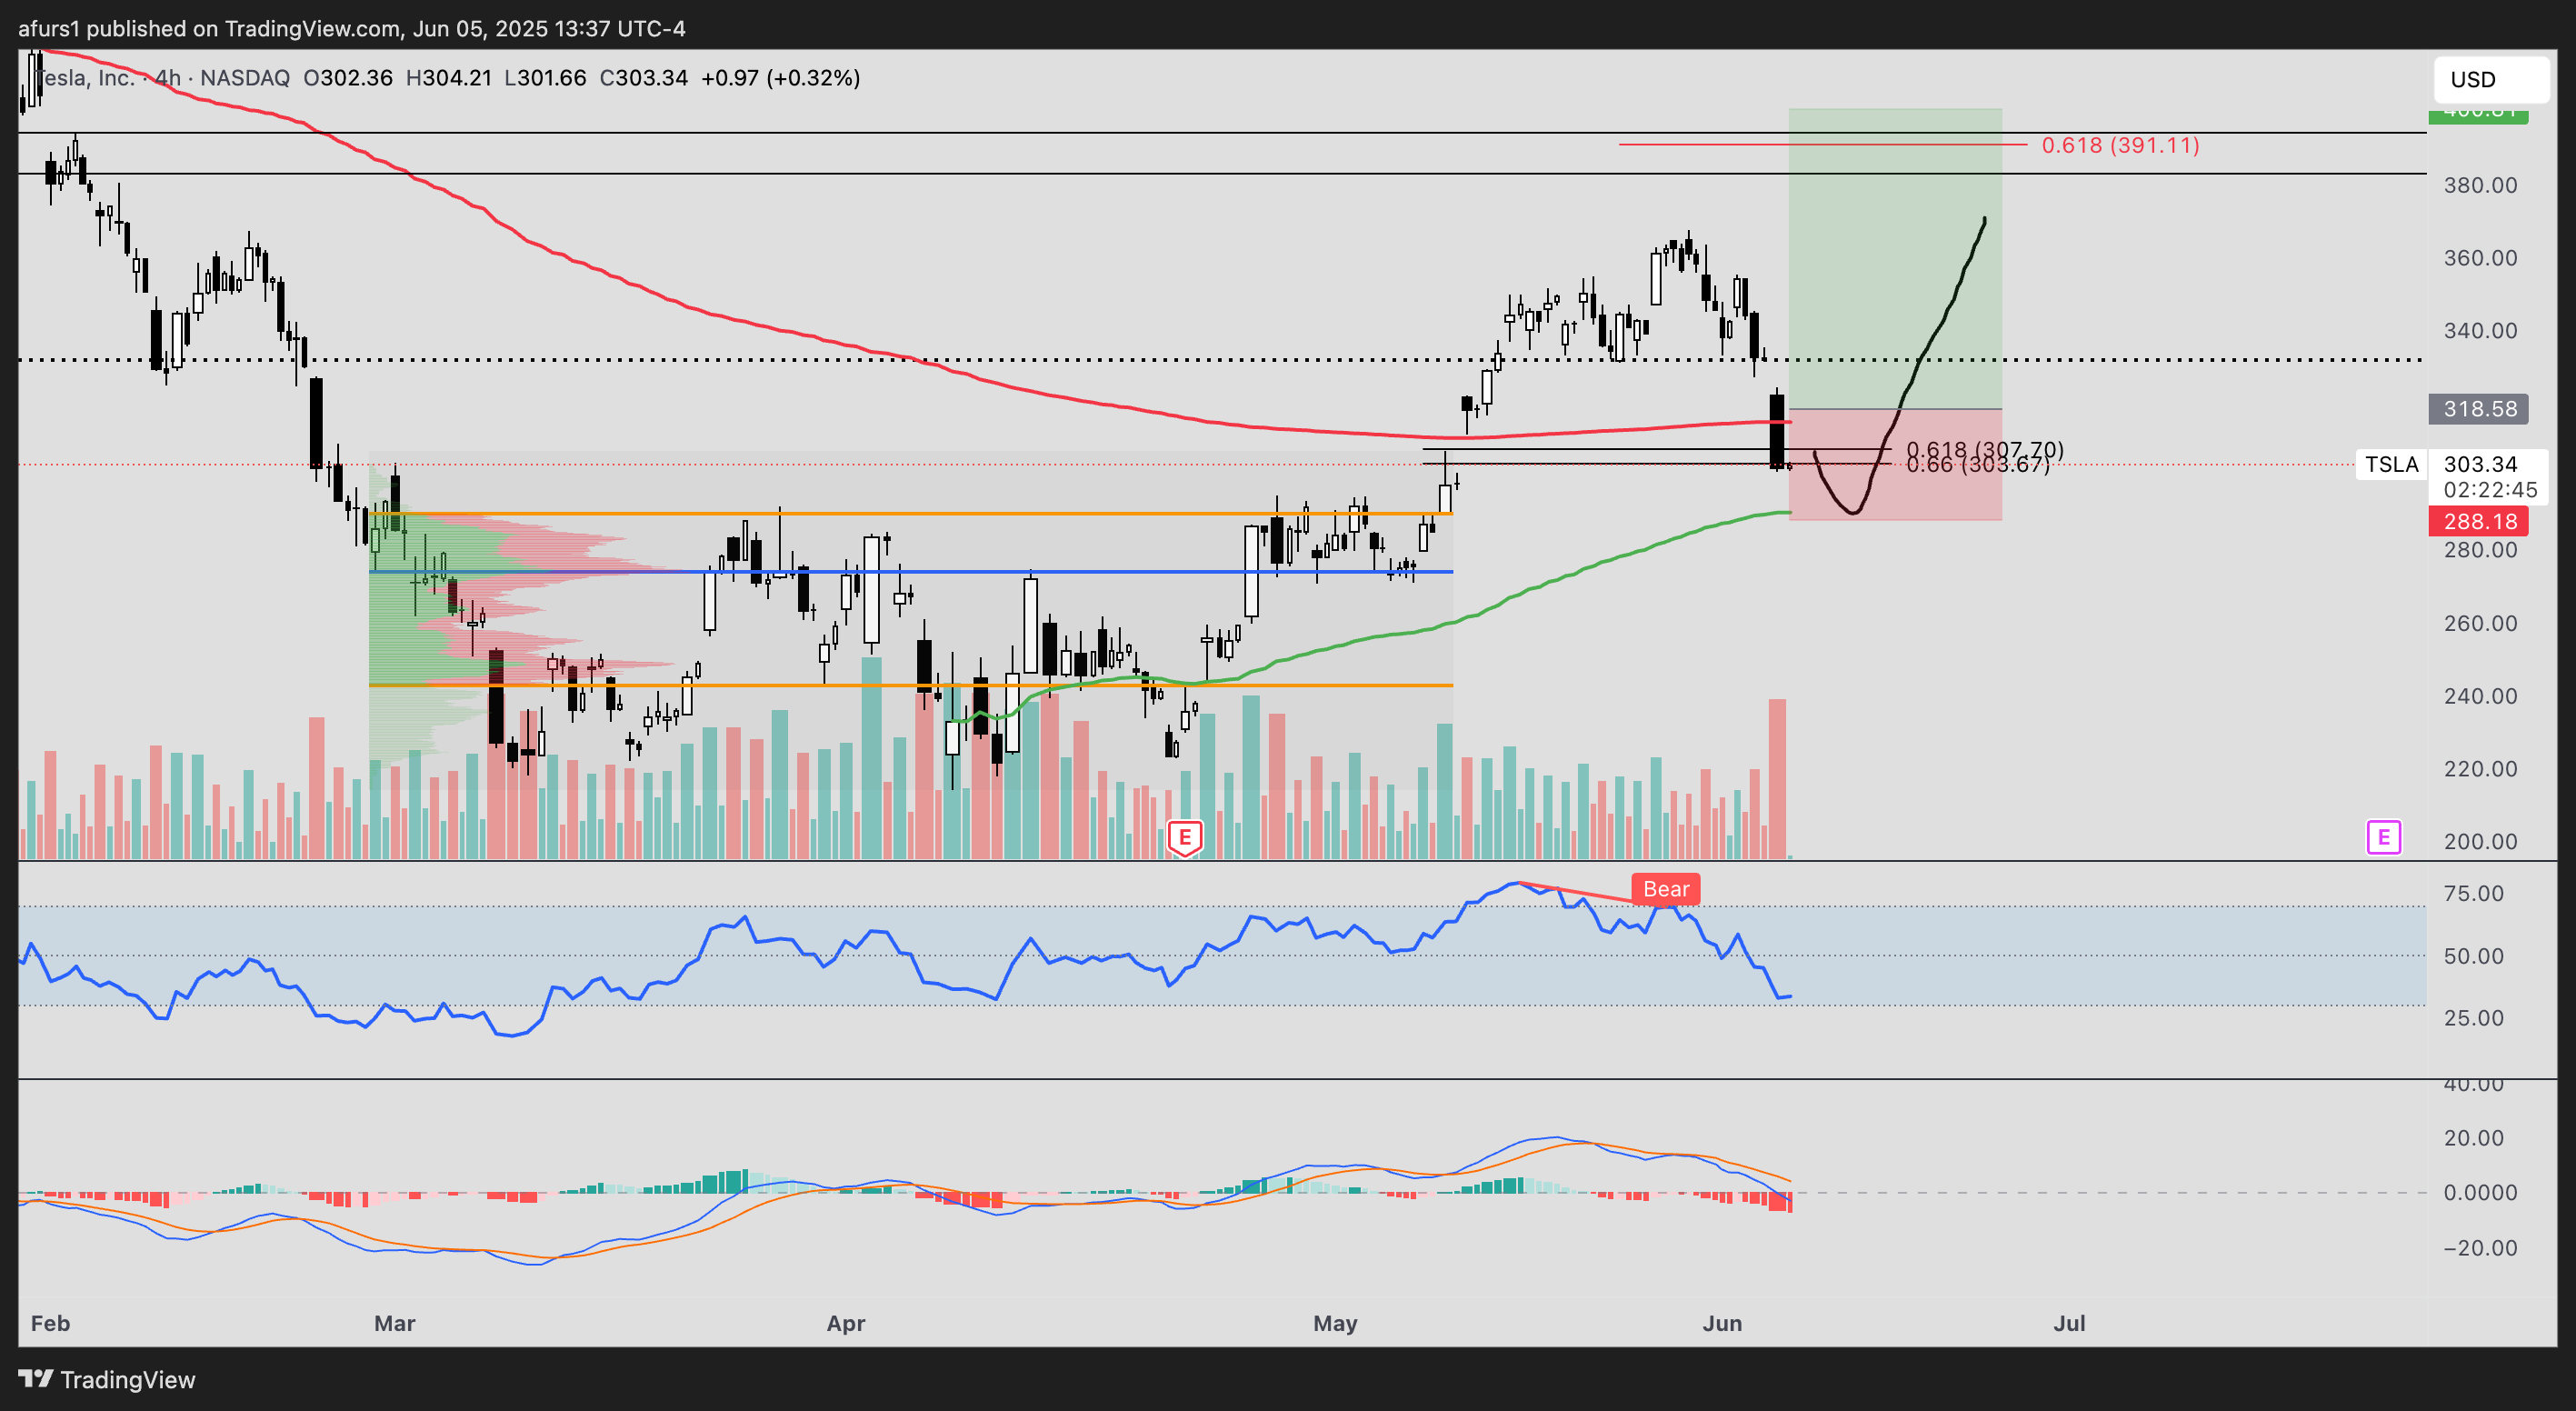Click the red 288.18 stop price label
Viewport: 2576px width, 1411px height.
[x=2479, y=521]
